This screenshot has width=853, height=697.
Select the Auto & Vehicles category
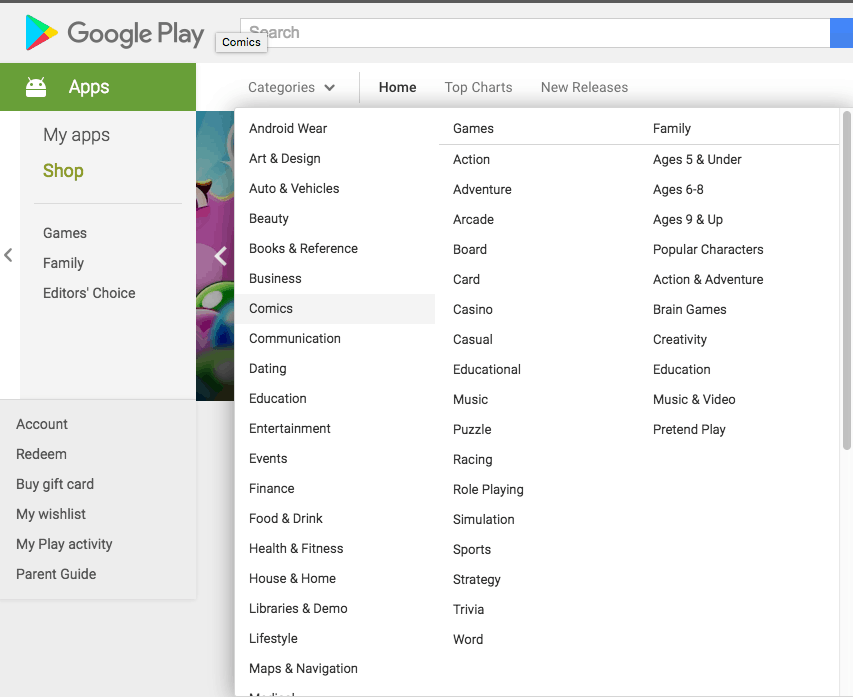[x=294, y=188]
